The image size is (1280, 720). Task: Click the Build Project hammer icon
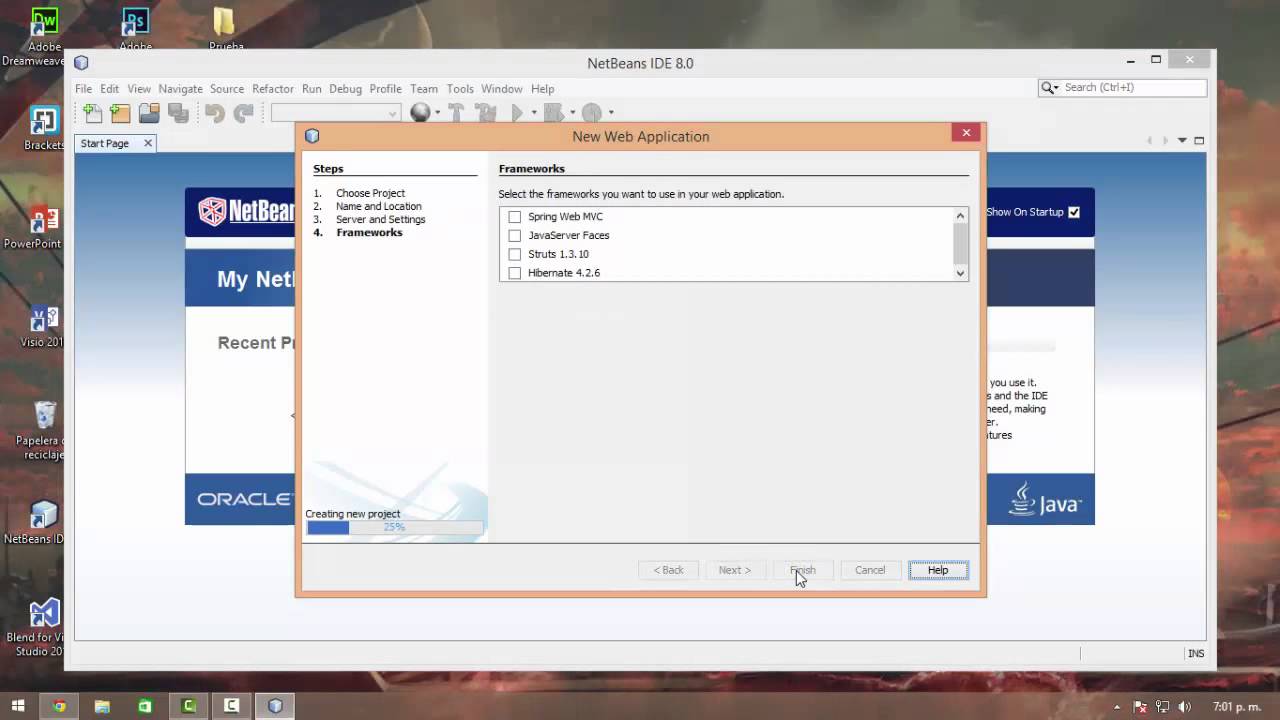[456, 113]
